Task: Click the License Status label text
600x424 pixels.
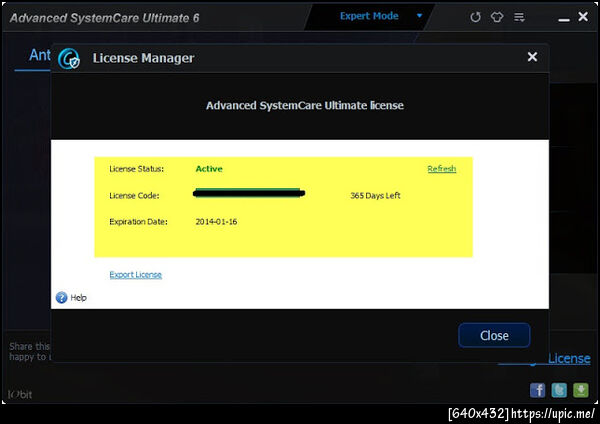Action: (136, 169)
